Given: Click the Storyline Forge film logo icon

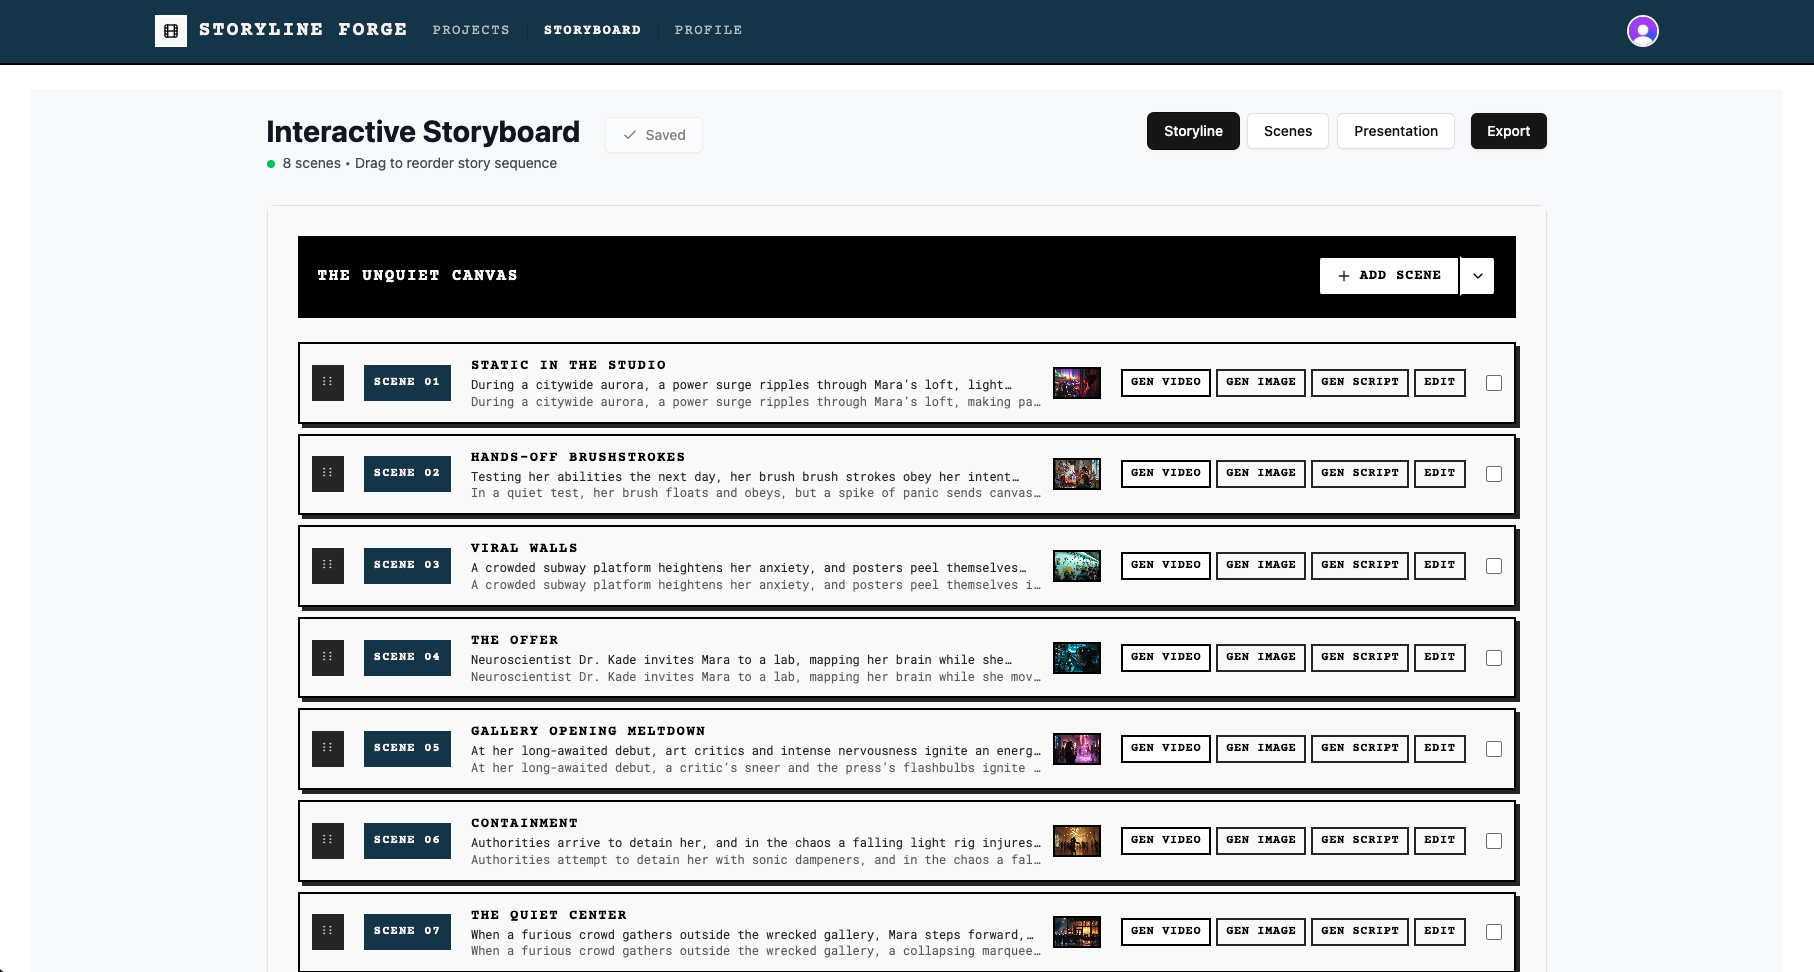Looking at the screenshot, I should click(x=171, y=31).
